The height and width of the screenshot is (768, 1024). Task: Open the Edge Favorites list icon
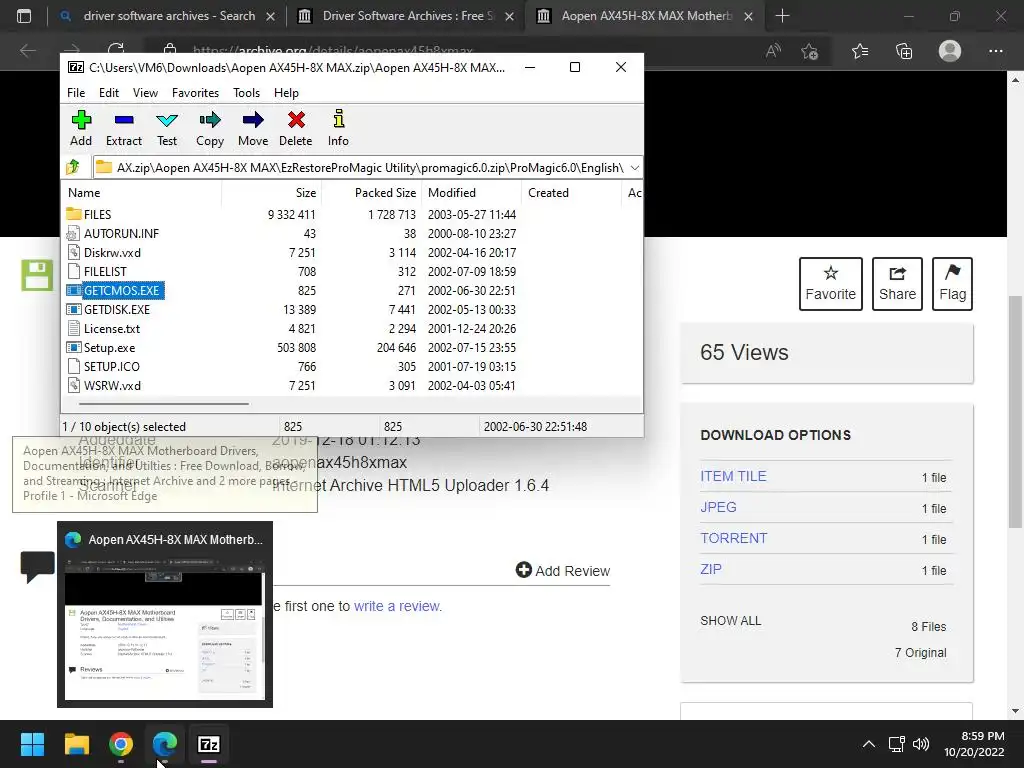tap(859, 51)
